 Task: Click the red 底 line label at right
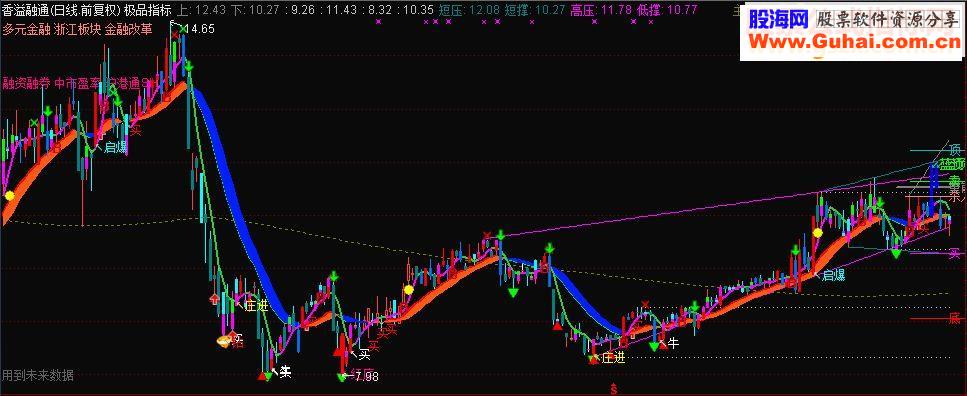click(955, 319)
